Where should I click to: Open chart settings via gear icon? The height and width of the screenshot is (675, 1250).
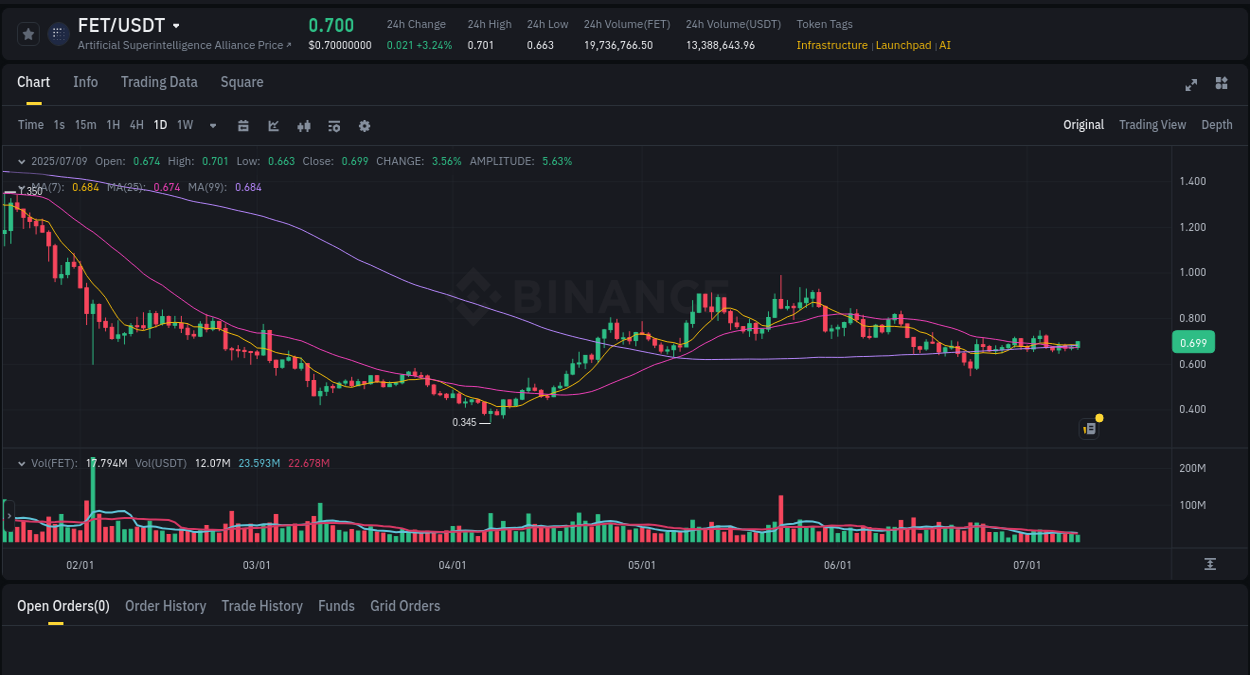pos(364,126)
